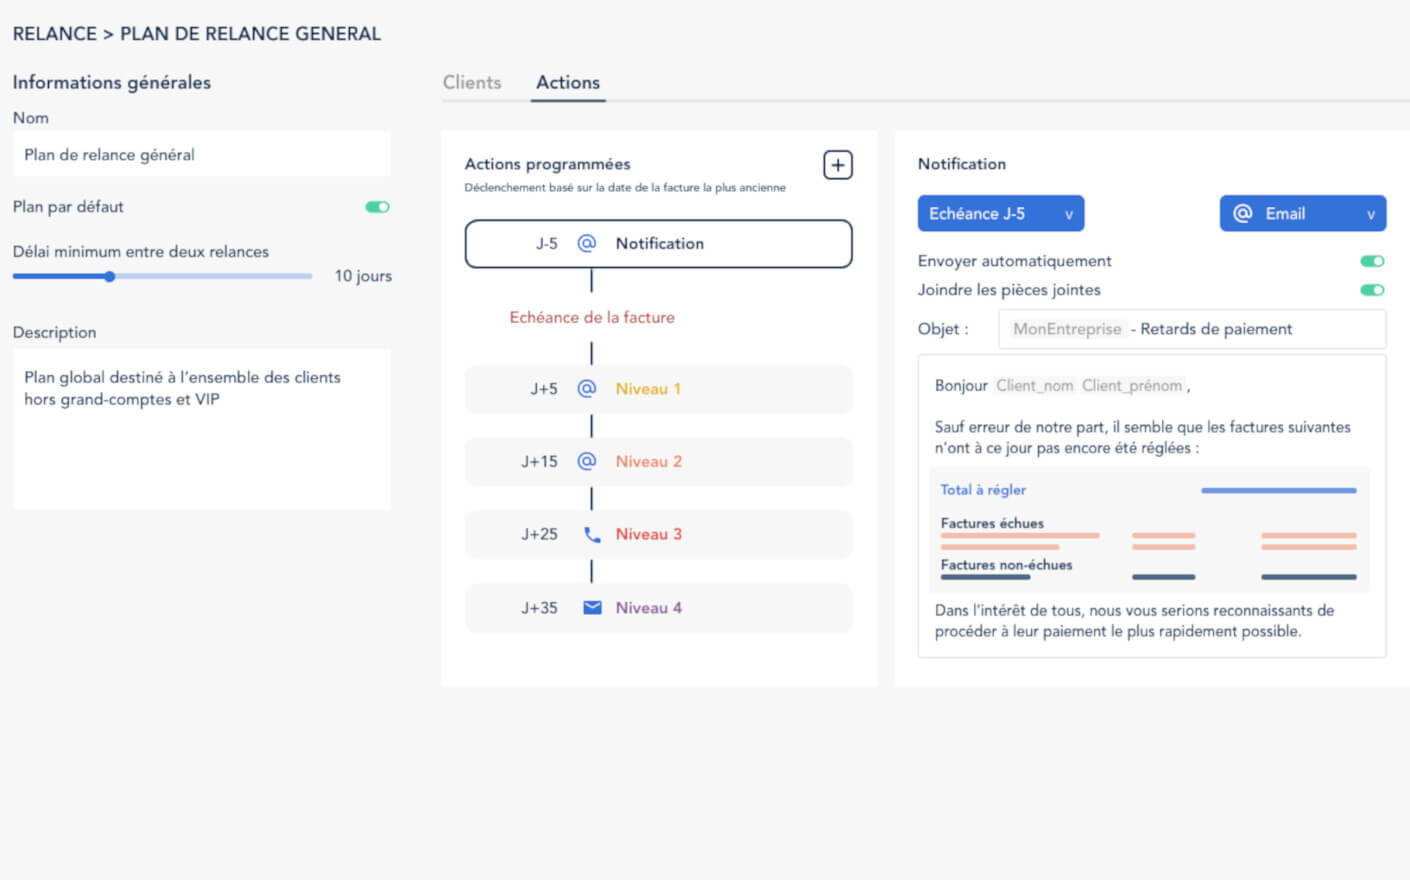
Task: Click the phone icon in the Niveau 3 row
Action: [592, 534]
